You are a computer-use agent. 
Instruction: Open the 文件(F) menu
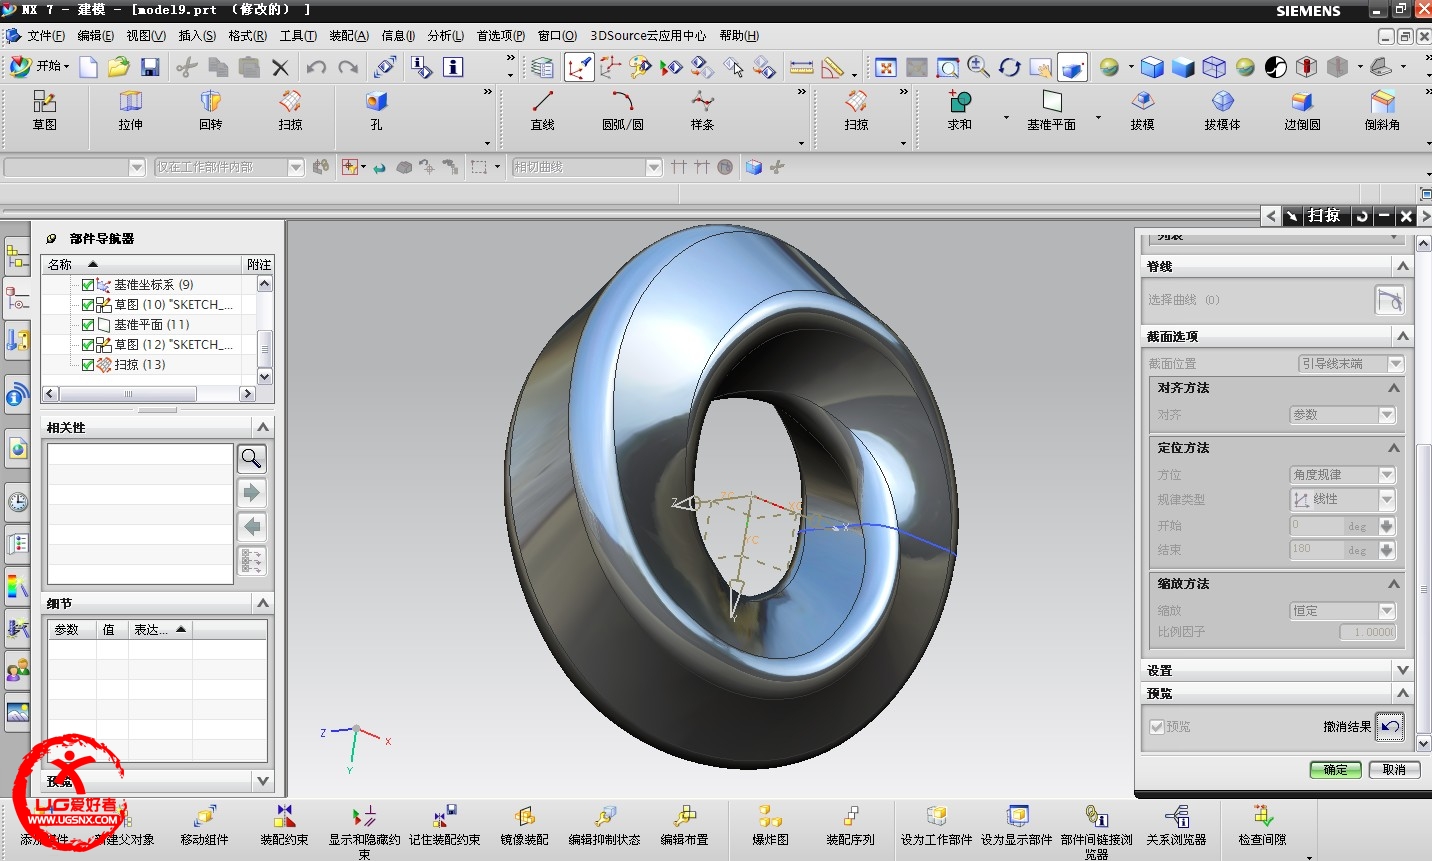[46, 36]
